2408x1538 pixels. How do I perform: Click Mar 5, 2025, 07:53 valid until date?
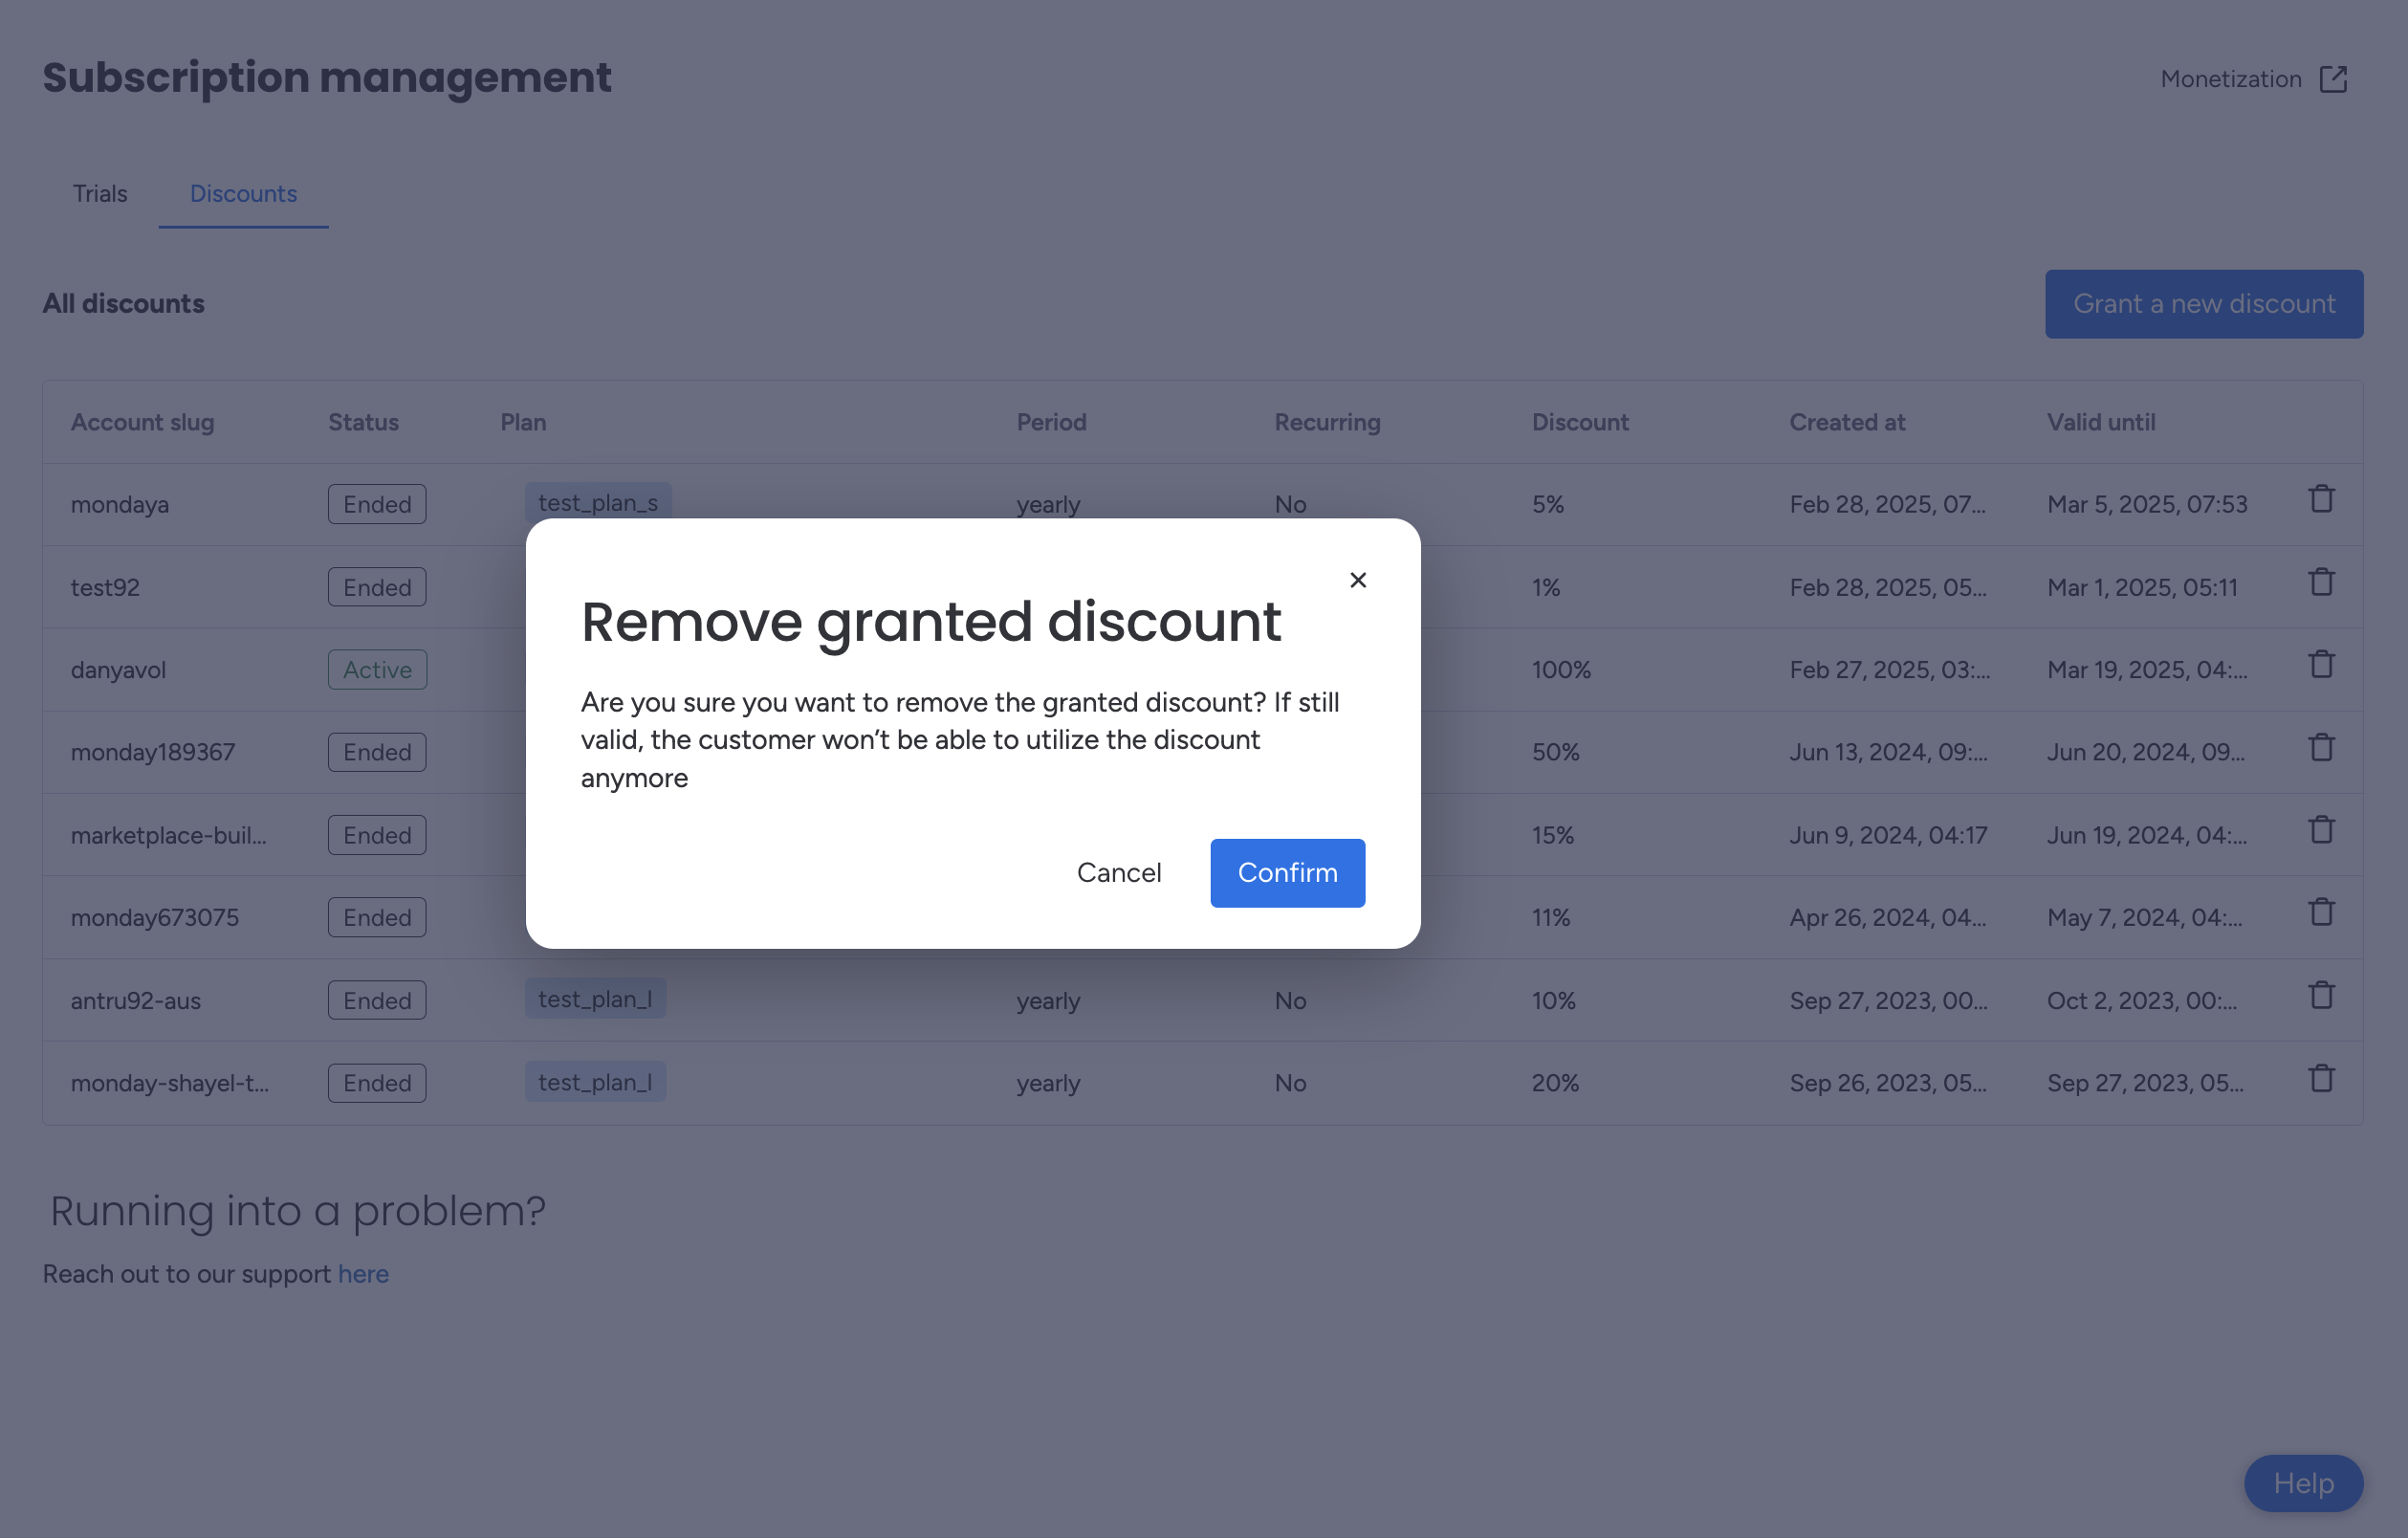[x=2147, y=505]
